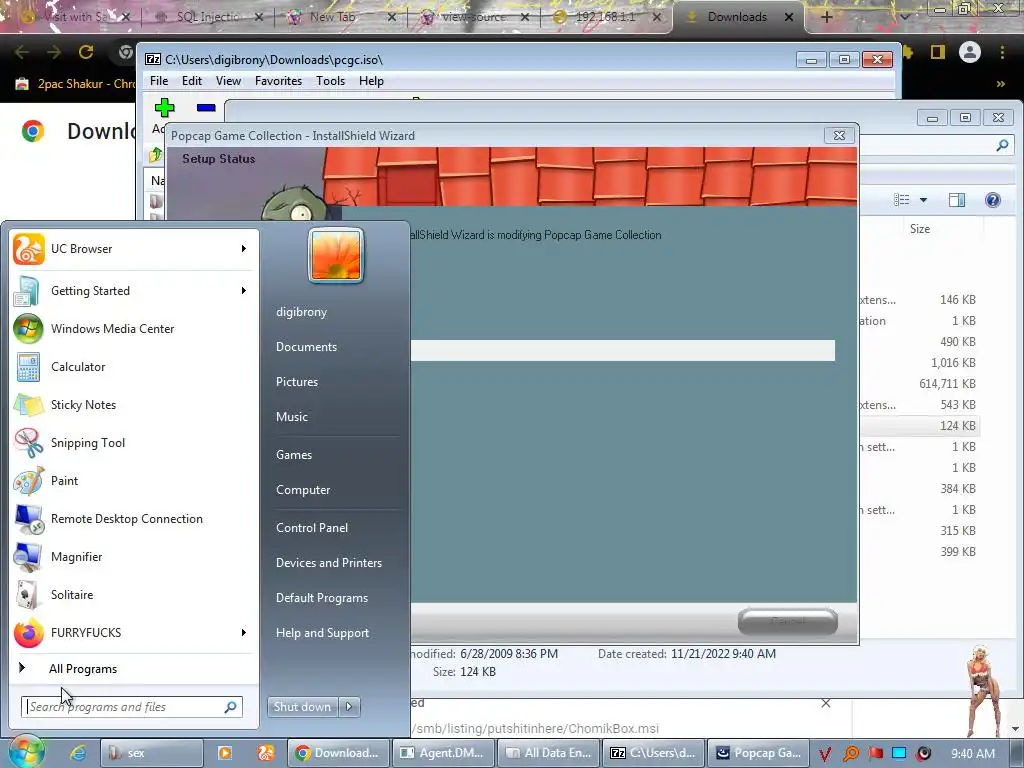Click the 7-Zip Extract blue minus icon

[x=206, y=107]
